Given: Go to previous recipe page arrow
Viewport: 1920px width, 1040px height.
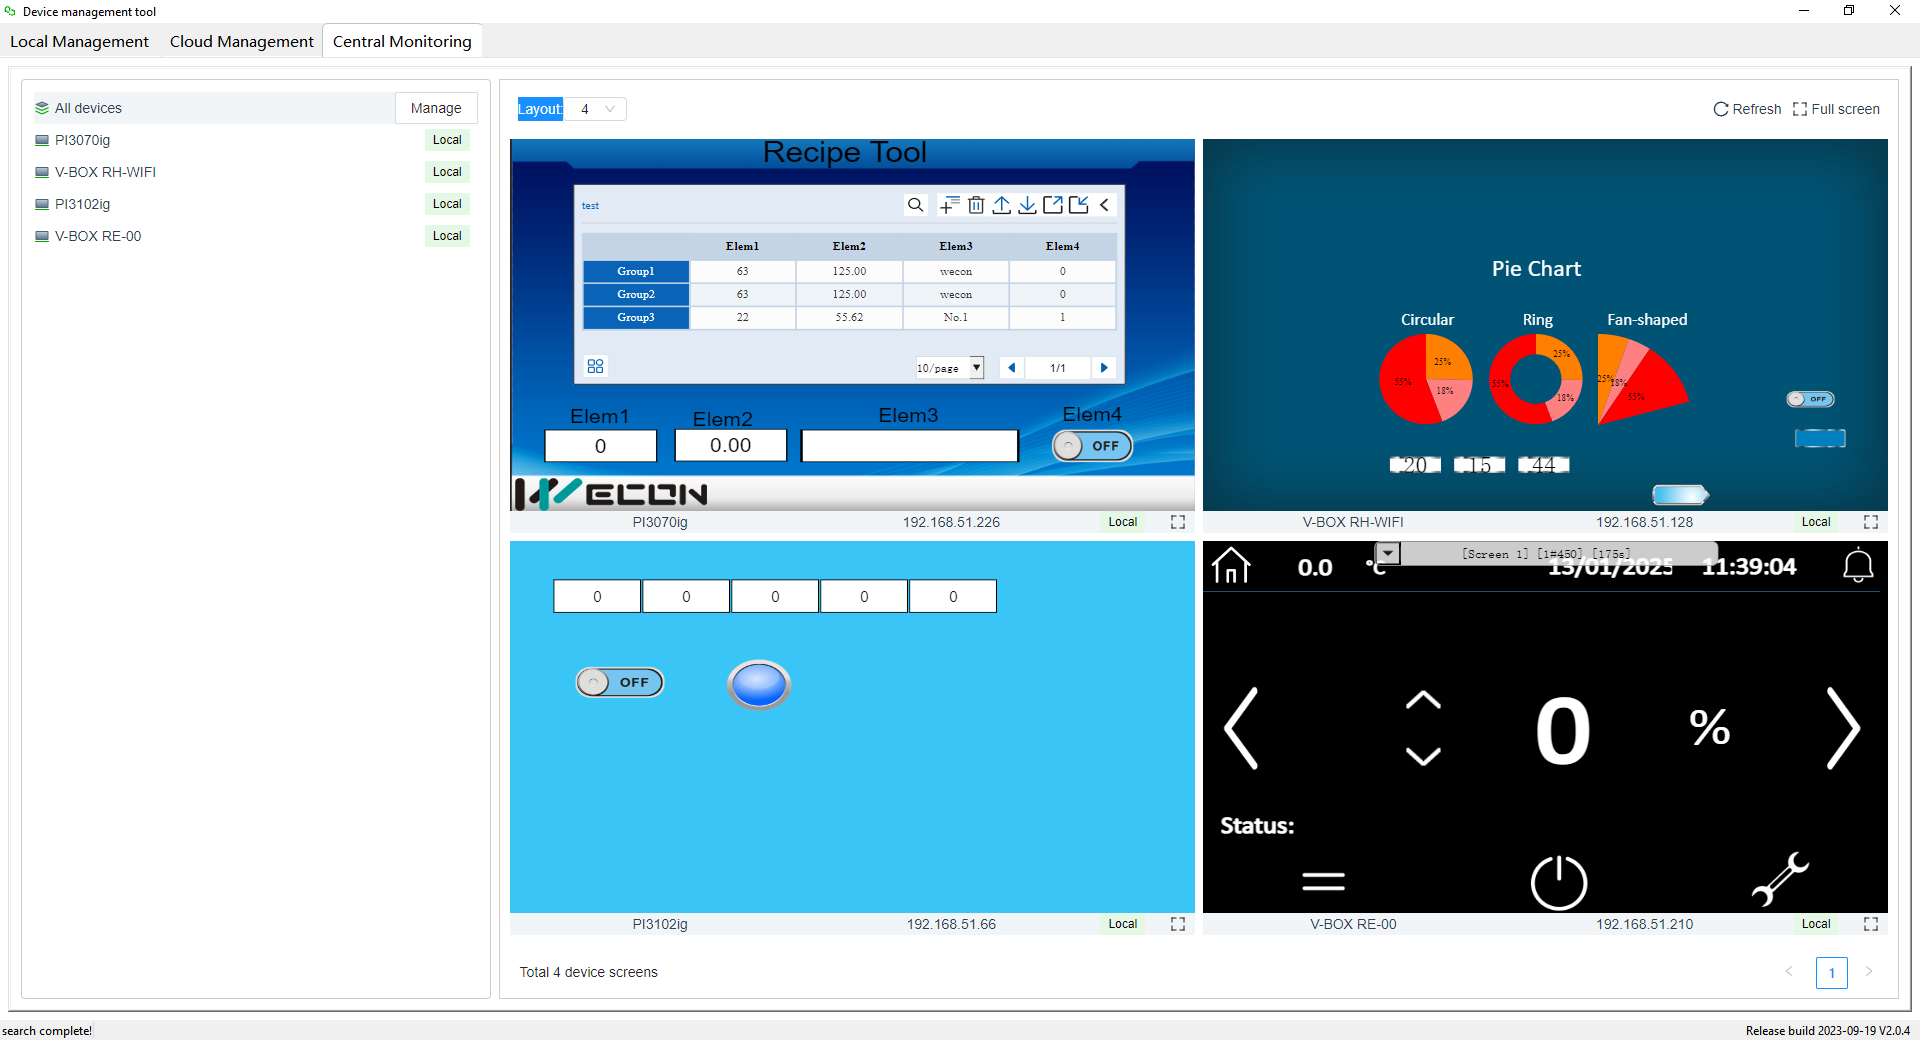Looking at the screenshot, I should [1011, 368].
